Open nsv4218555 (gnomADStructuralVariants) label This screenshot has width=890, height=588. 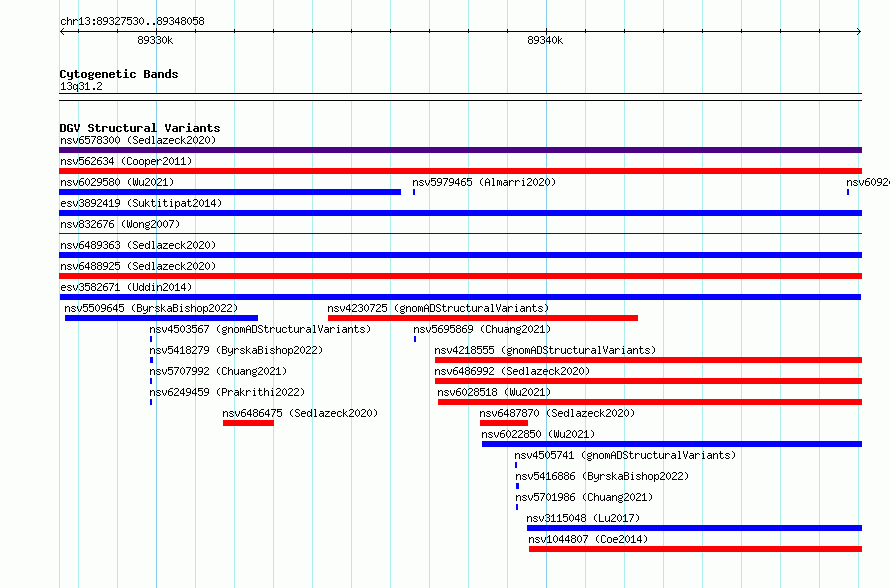545,350
